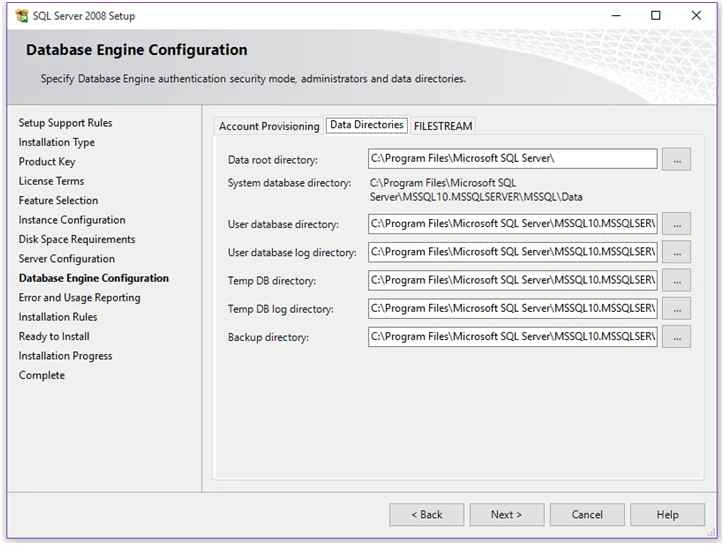This screenshot has width=724, height=545.
Task: Browse for Backup directory
Action: [x=676, y=337]
